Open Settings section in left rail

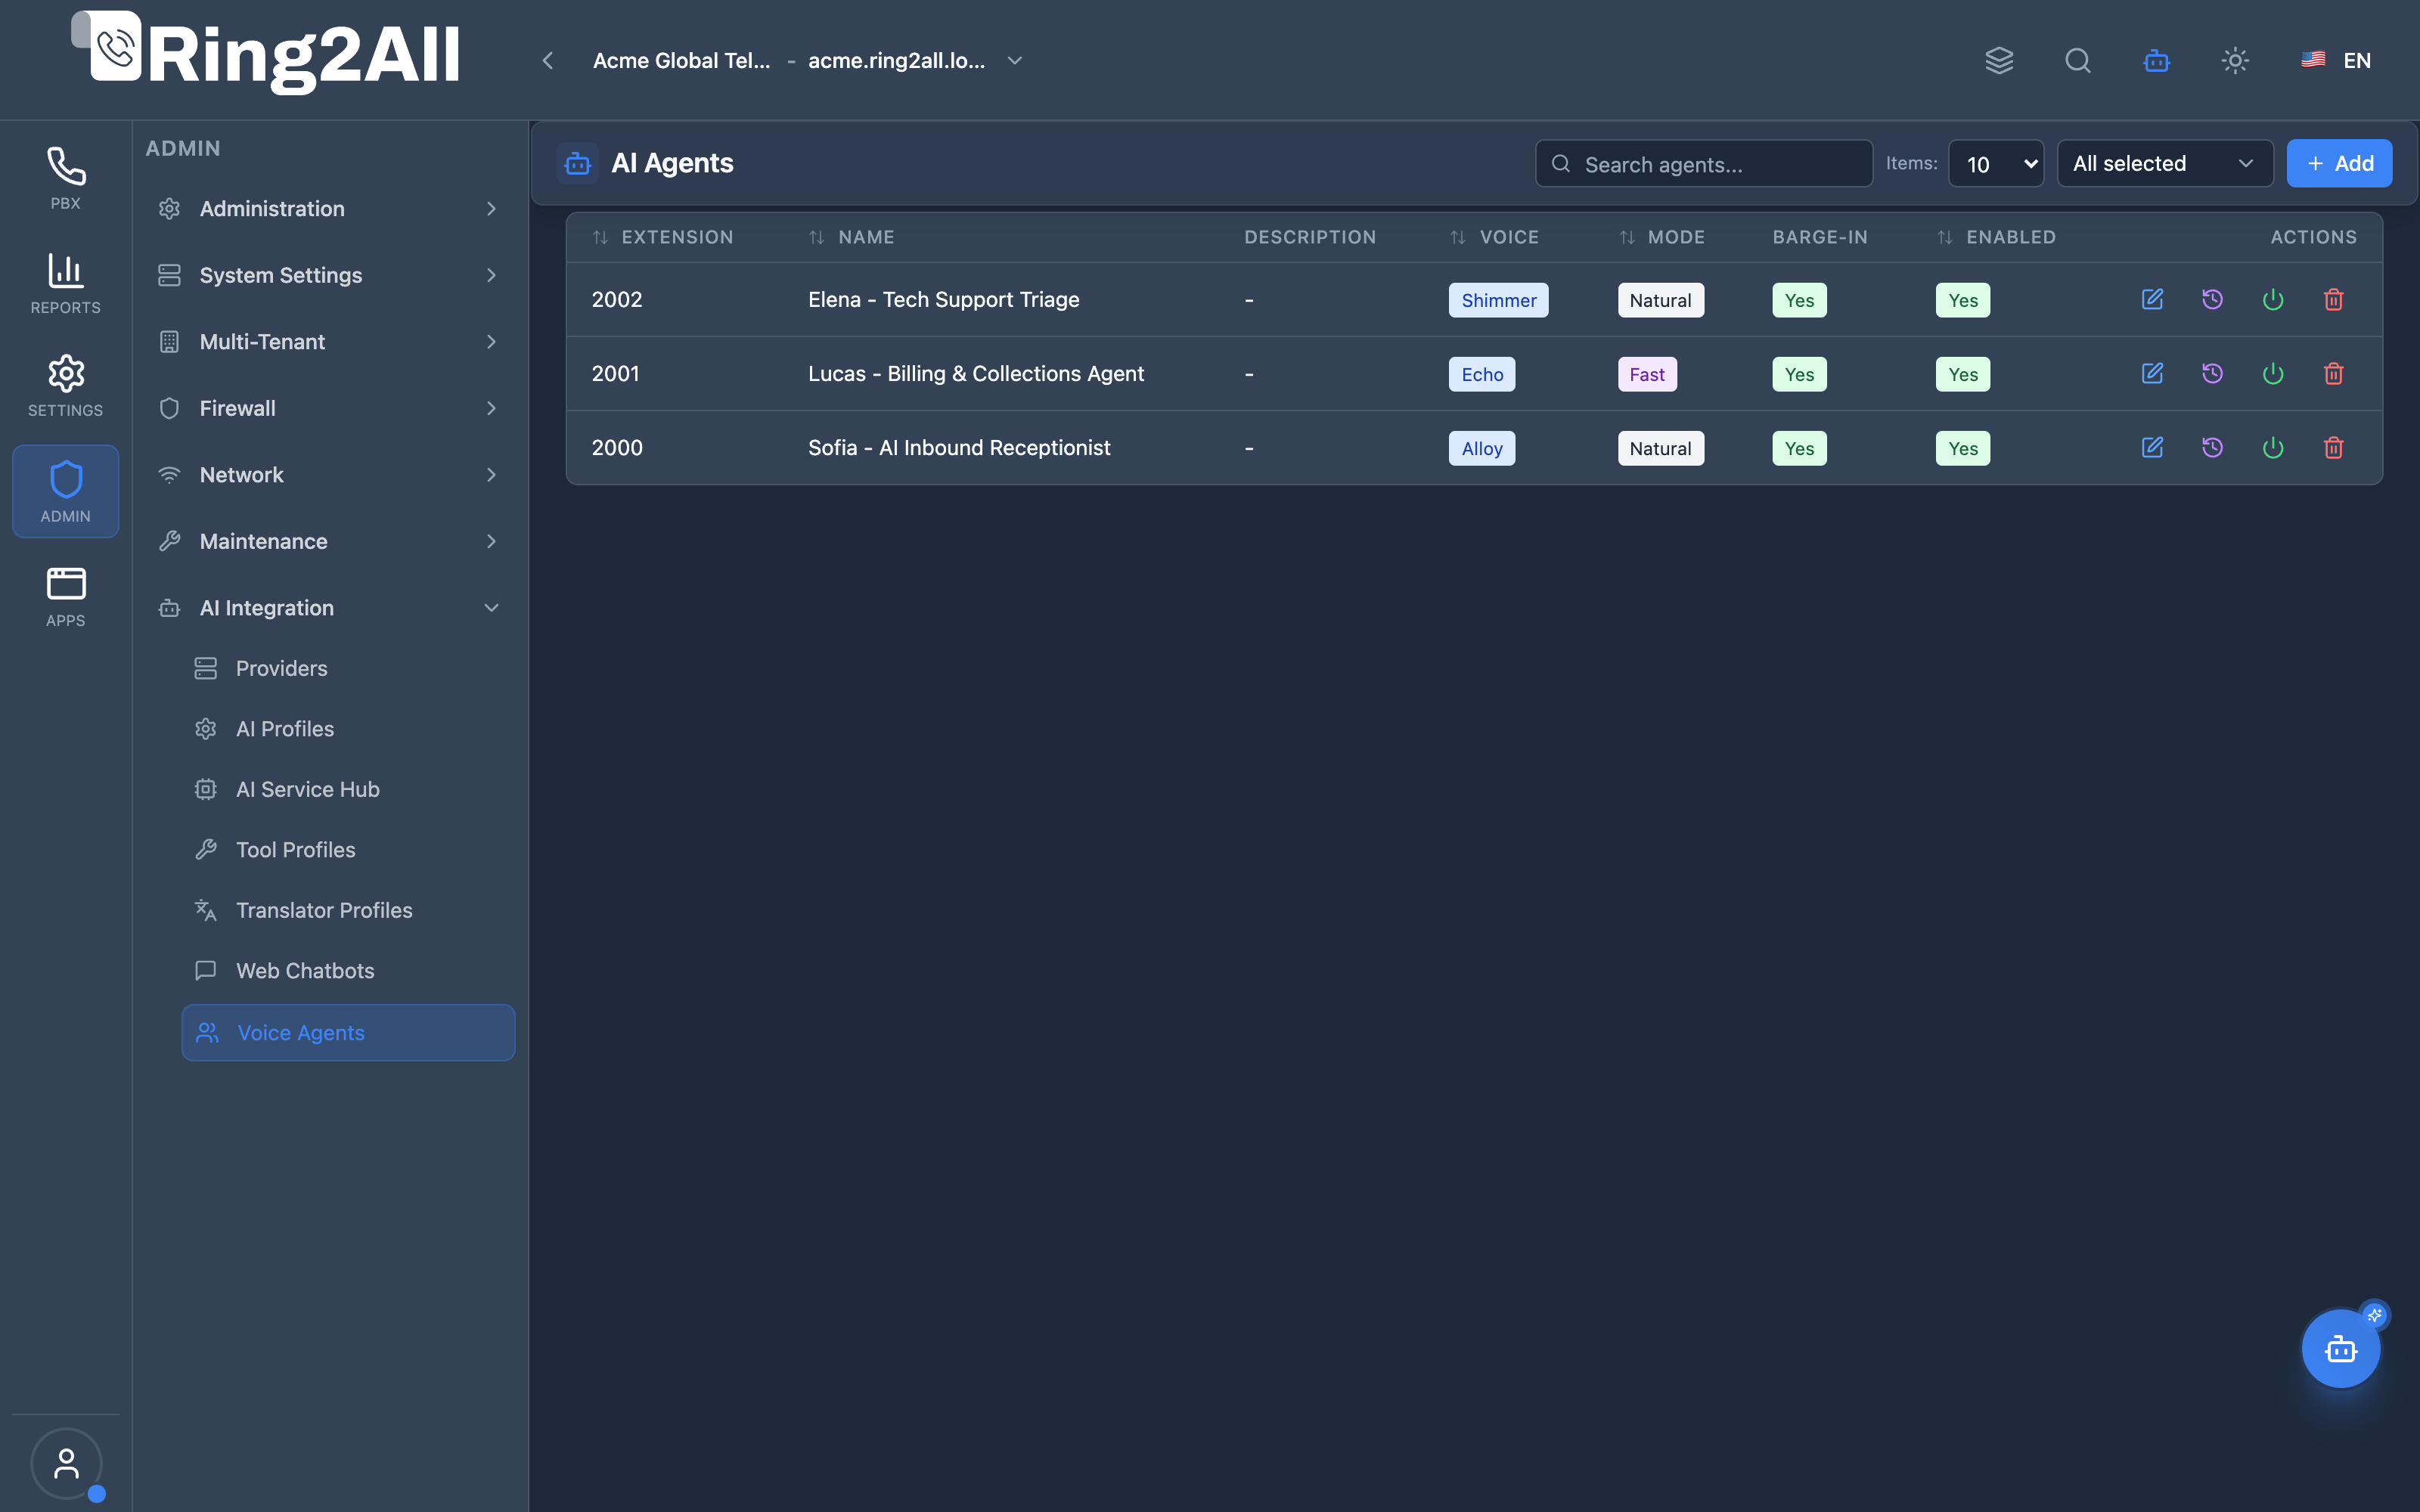pyautogui.click(x=66, y=386)
